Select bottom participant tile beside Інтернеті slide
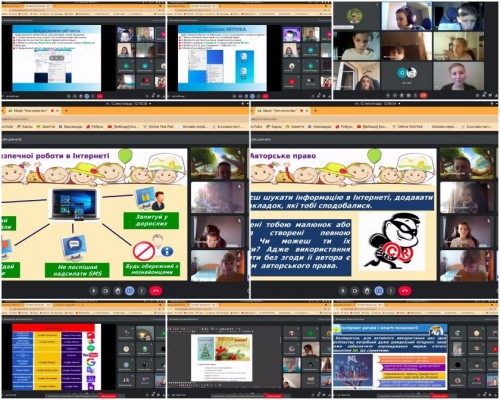 218,266
